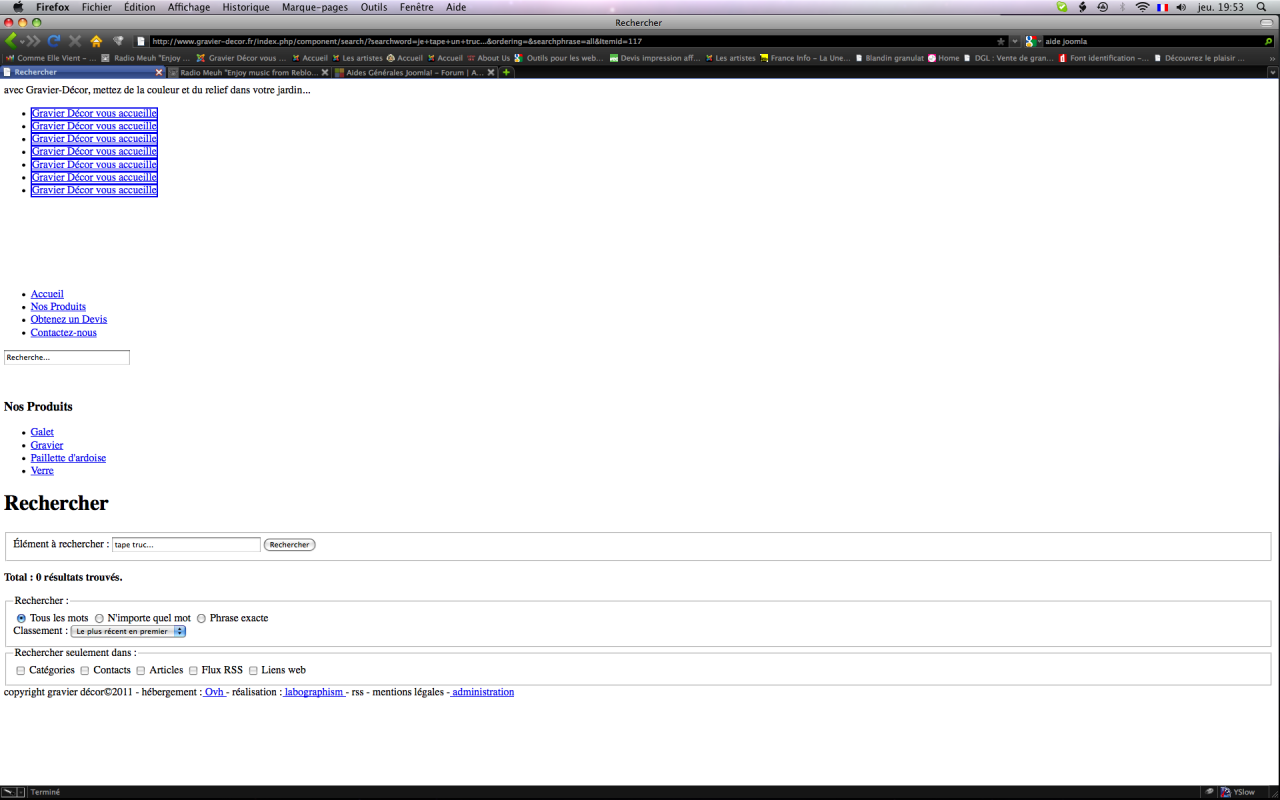Screen dimensions: 1280x800
Task: Open the Marque-pages menu
Action: [317, 7]
